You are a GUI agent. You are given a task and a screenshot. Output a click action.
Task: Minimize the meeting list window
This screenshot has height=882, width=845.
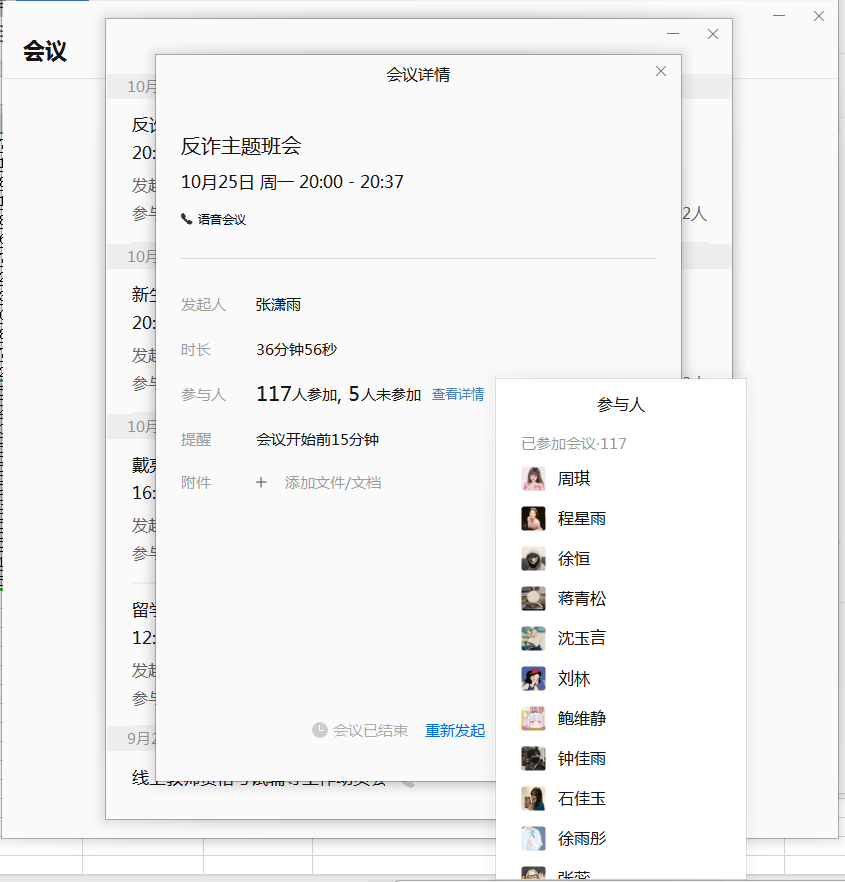click(x=673, y=34)
